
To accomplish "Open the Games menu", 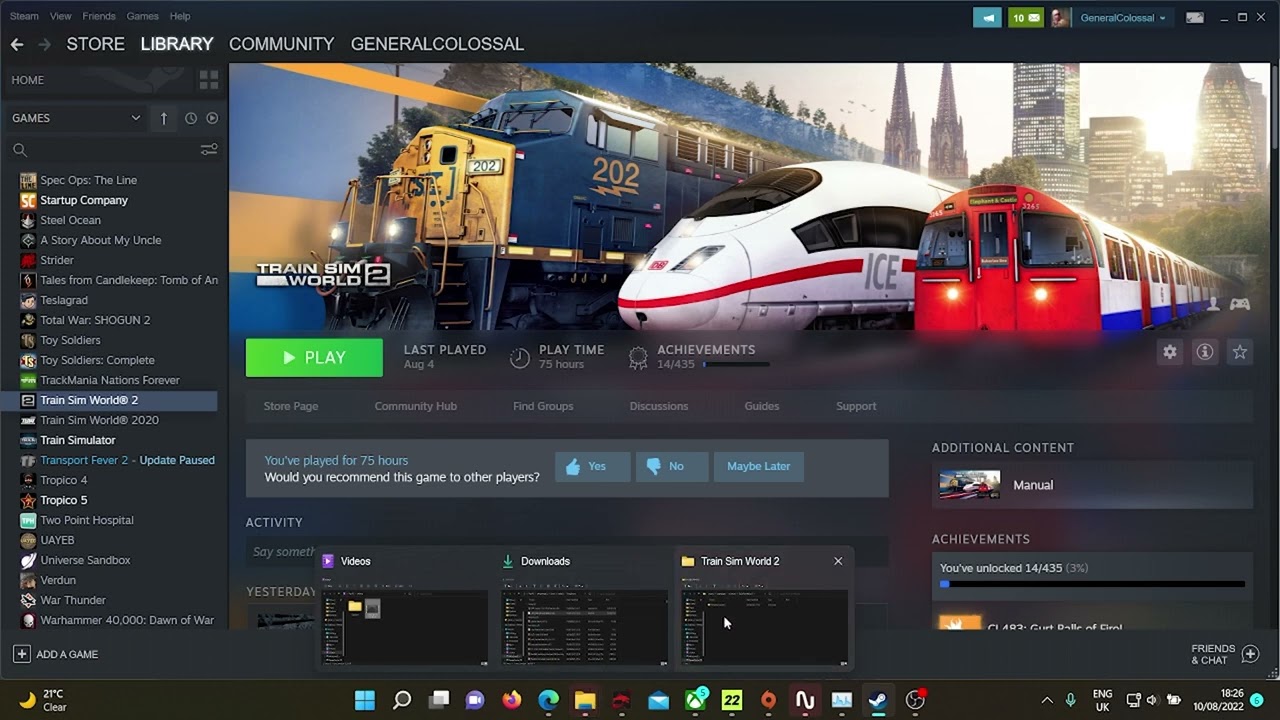I will (142, 16).
